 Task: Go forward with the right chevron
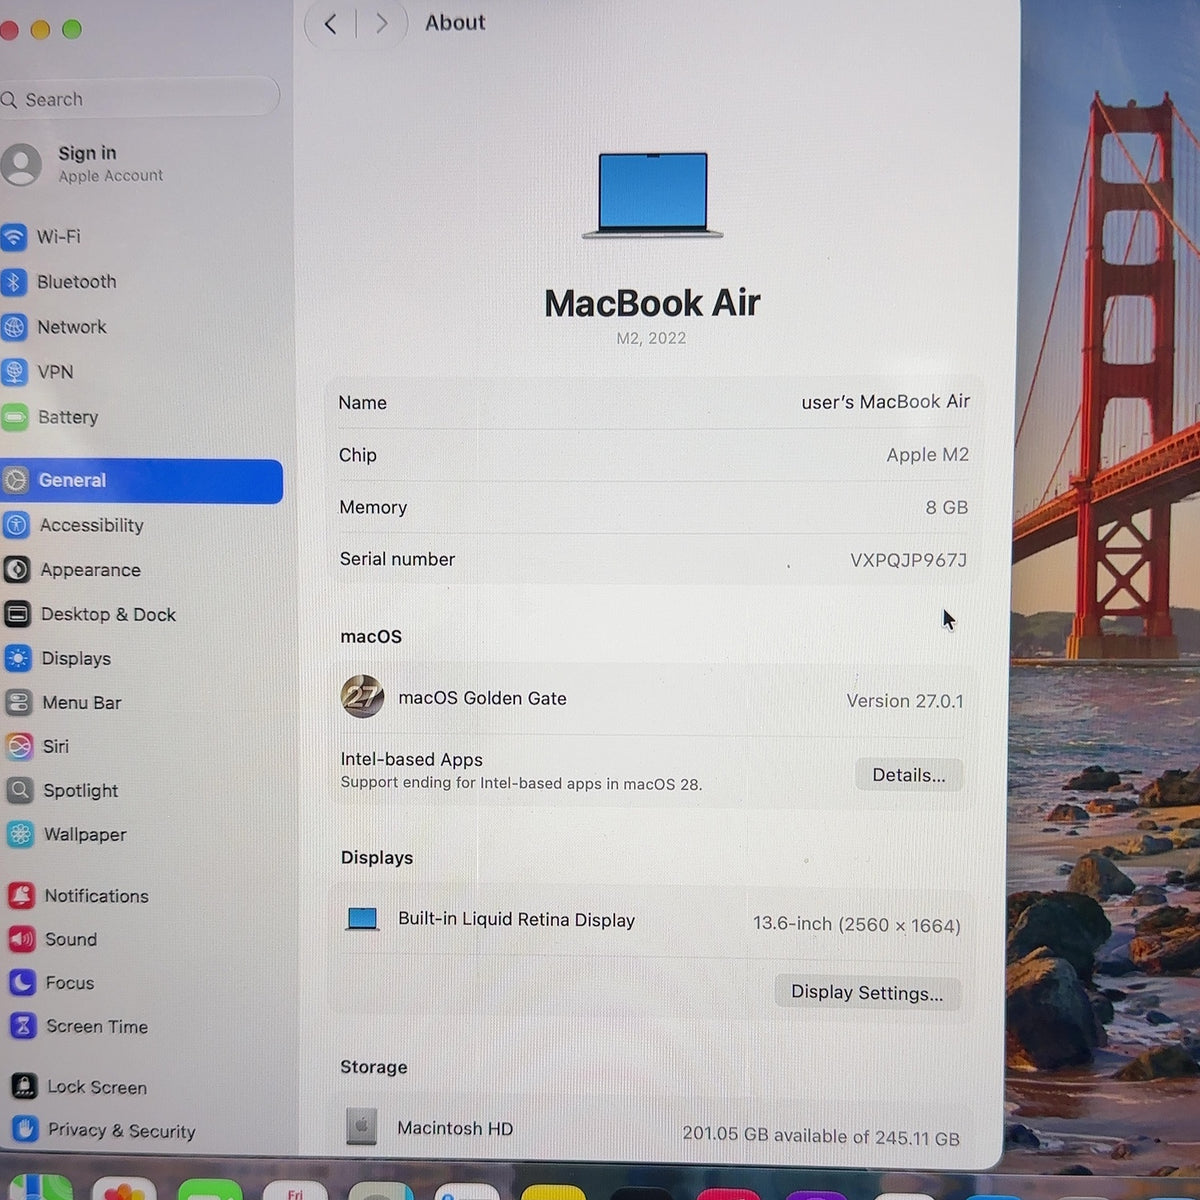pyautogui.click(x=382, y=23)
